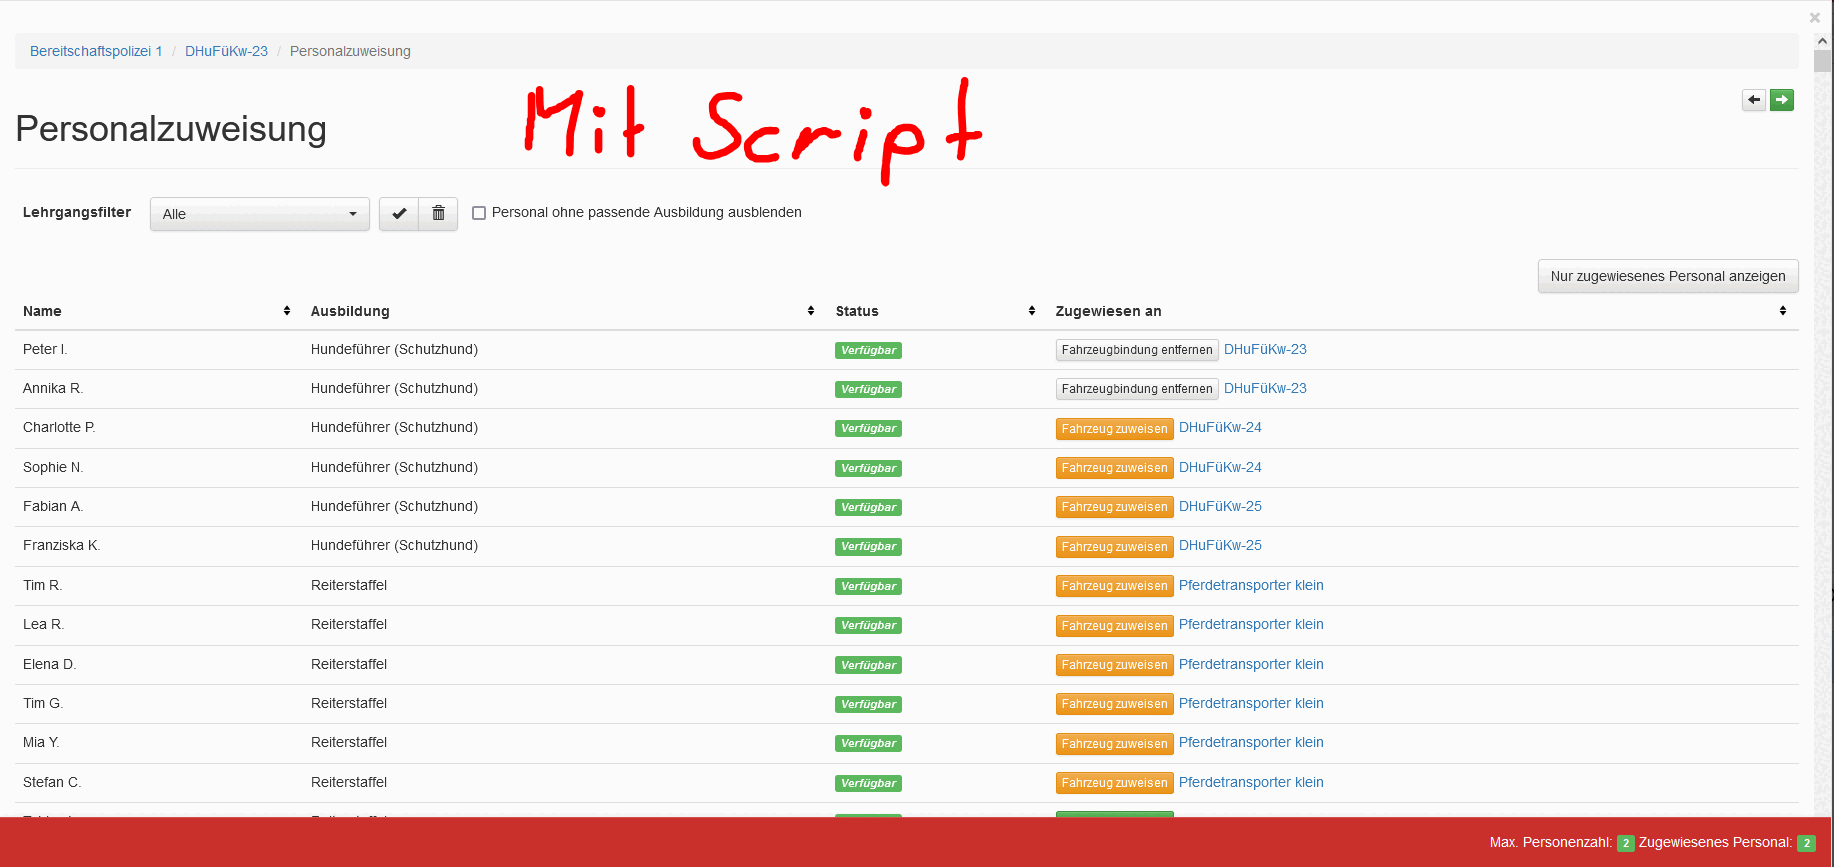Go to previous vehicle with left arrow

pos(1753,100)
